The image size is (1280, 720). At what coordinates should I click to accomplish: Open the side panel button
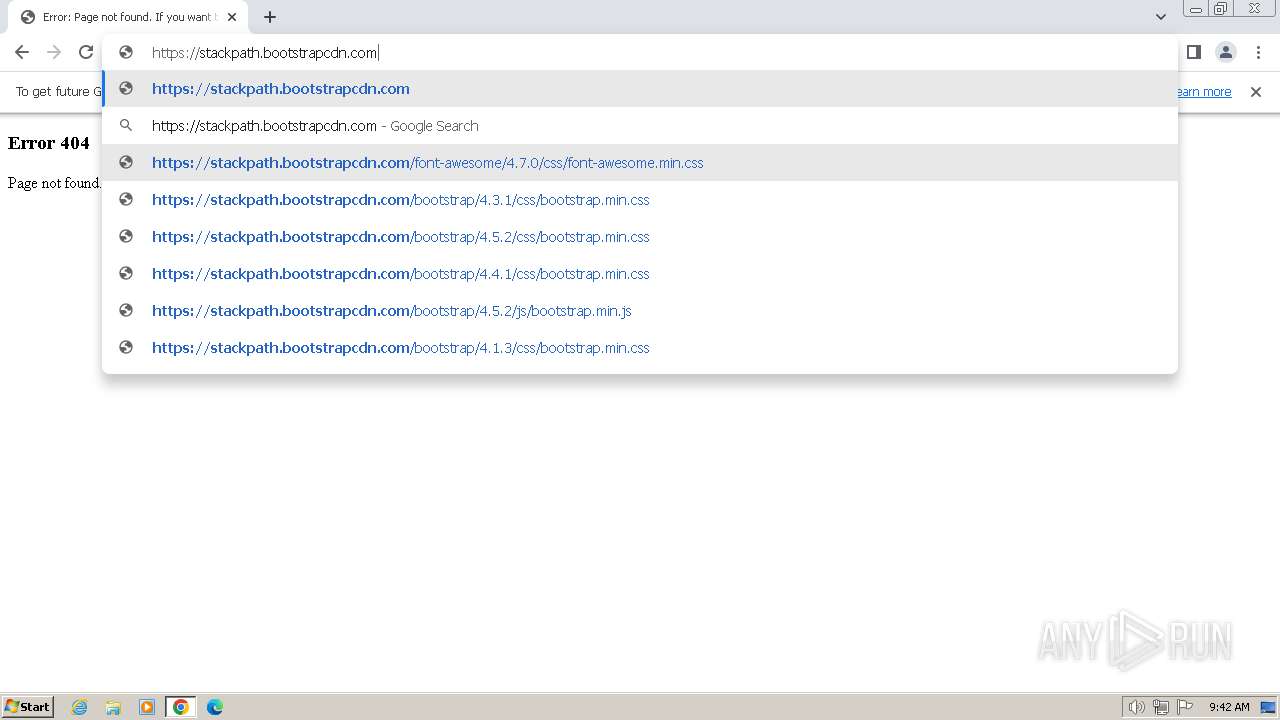1194,52
